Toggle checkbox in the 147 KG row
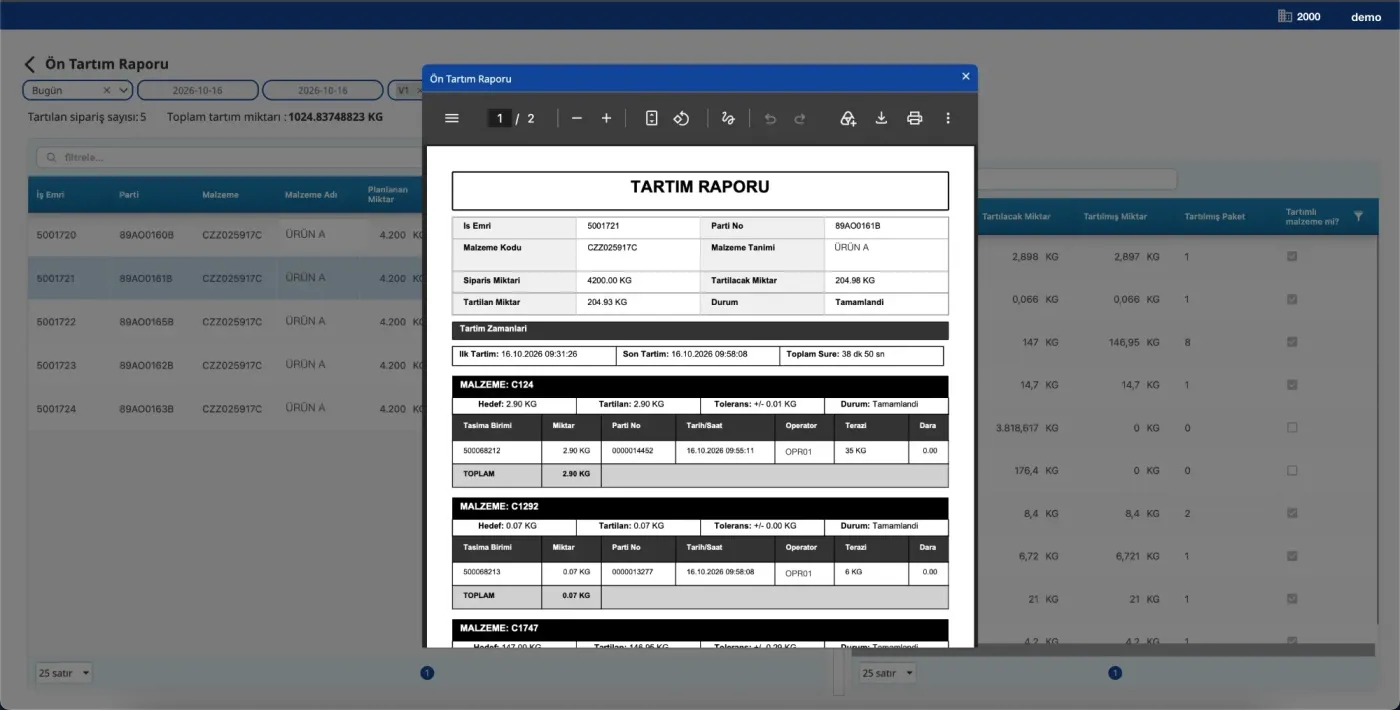Viewport: 1400px width, 710px height. coord(1292,342)
